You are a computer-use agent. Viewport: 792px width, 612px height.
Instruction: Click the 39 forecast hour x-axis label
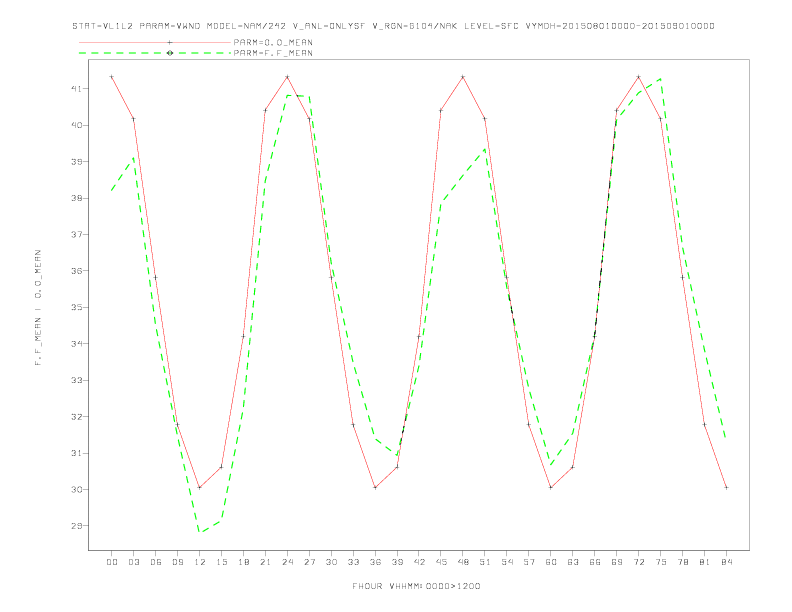[x=397, y=562]
